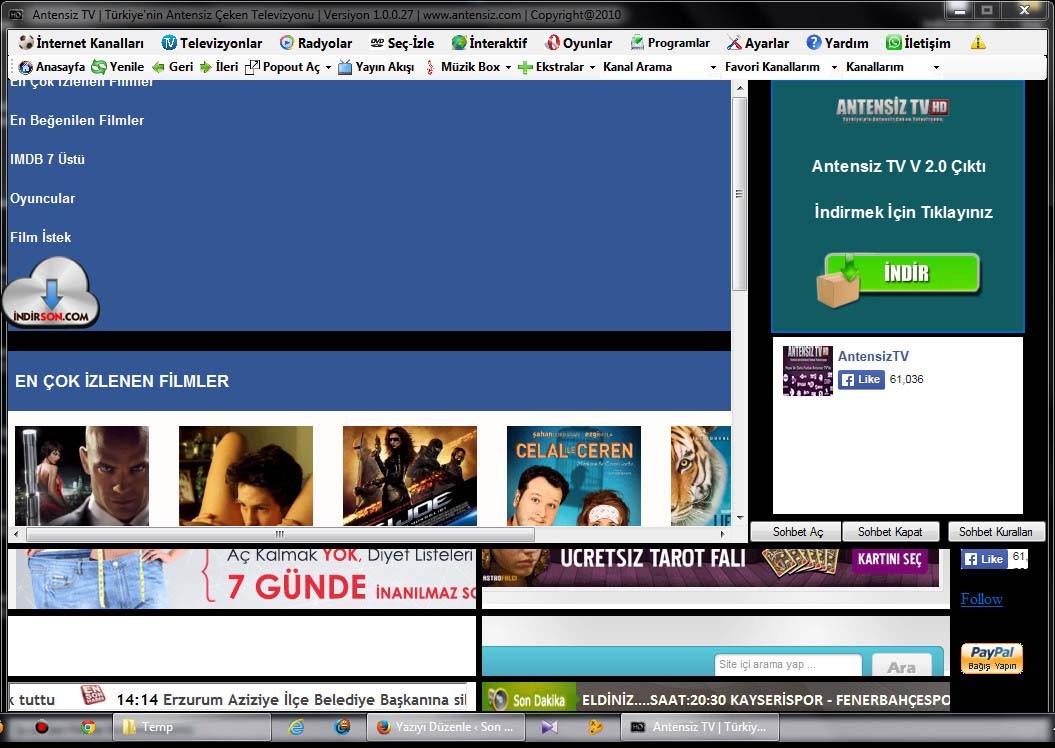Open the bald man movie poster
Viewport: 1055px width, 748px height.
pos(81,476)
